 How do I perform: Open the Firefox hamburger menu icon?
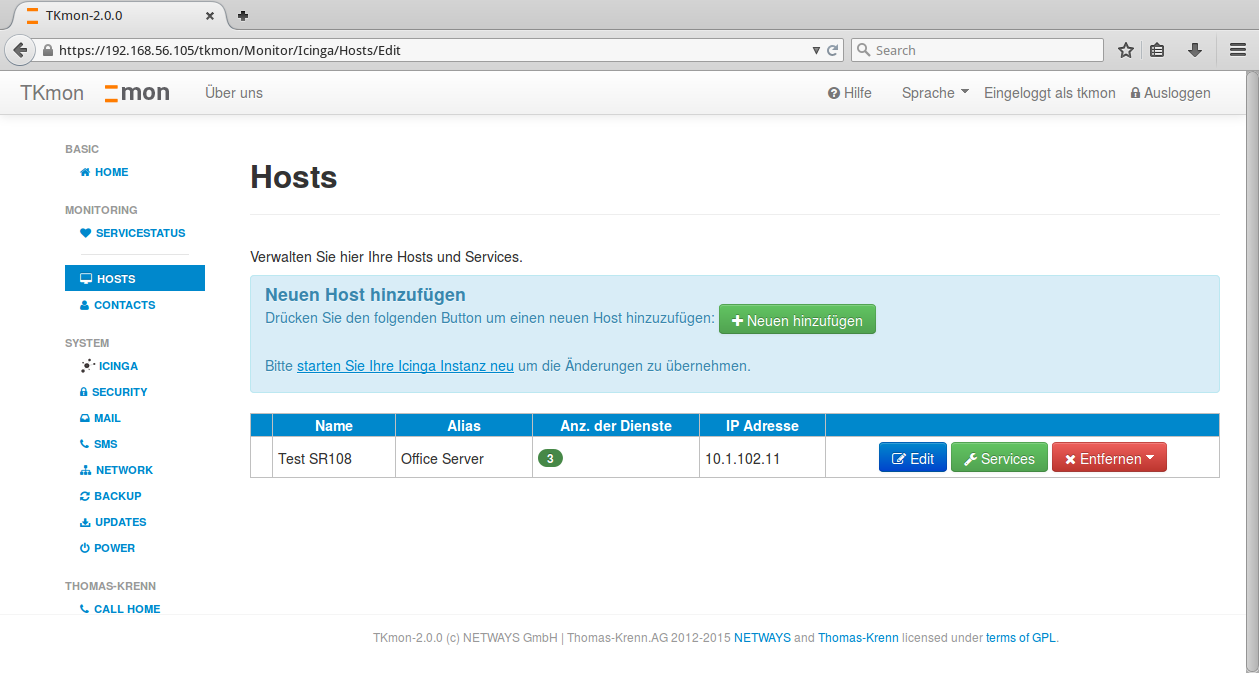point(1237,50)
